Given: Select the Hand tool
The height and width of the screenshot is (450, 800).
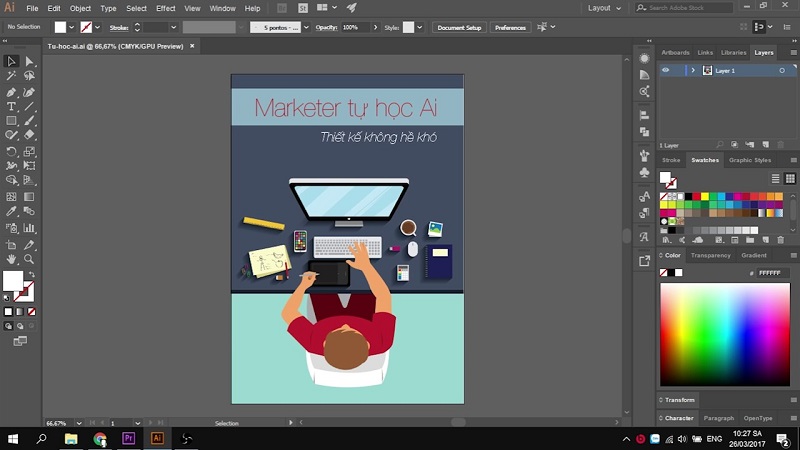Looking at the screenshot, I should click(11, 259).
